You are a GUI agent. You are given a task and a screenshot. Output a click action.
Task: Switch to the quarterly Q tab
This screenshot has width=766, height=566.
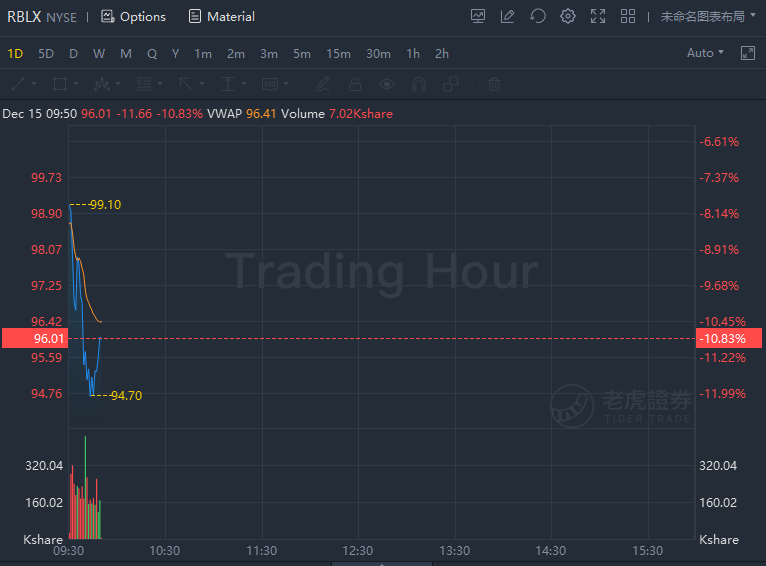coord(152,54)
